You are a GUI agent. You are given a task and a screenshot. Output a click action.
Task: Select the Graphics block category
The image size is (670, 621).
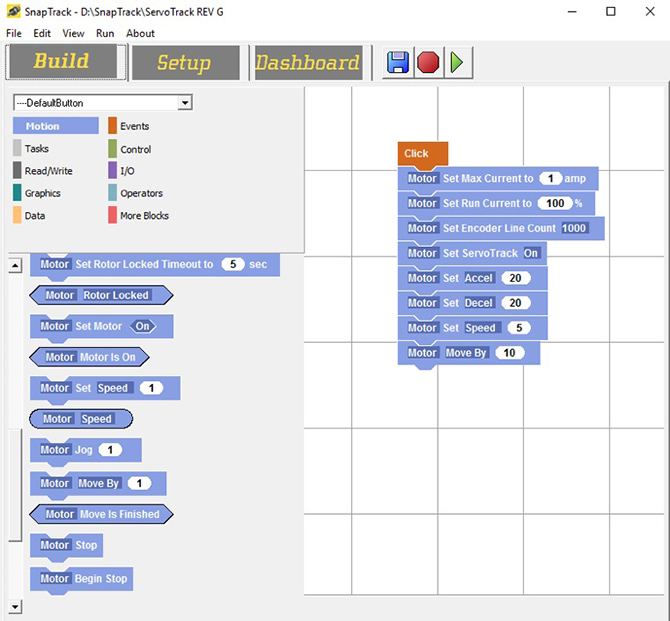[37, 193]
